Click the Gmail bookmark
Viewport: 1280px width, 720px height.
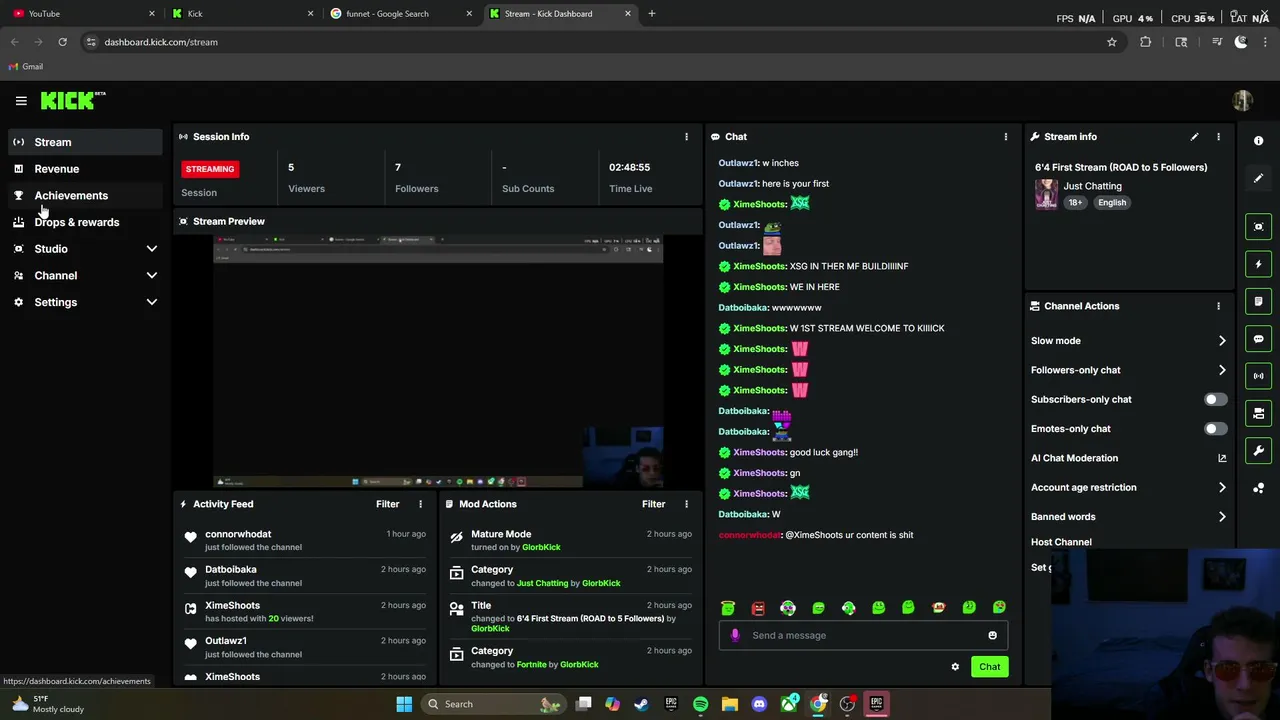26,67
